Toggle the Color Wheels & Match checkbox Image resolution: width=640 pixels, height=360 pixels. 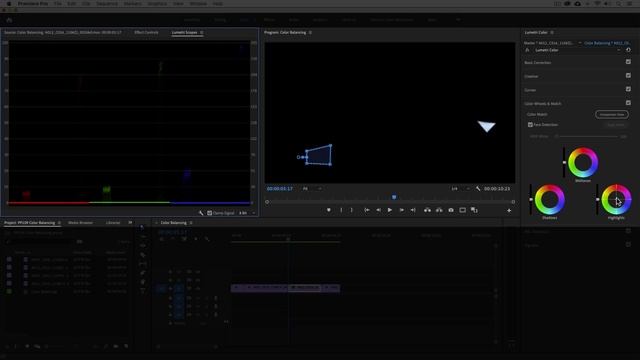pos(628,103)
